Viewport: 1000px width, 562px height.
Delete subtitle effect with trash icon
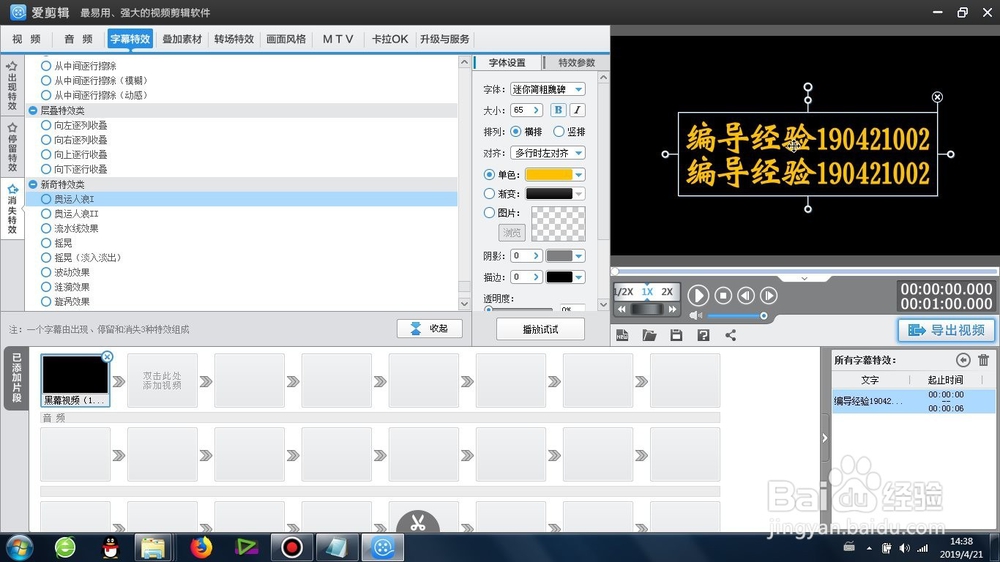pos(983,360)
